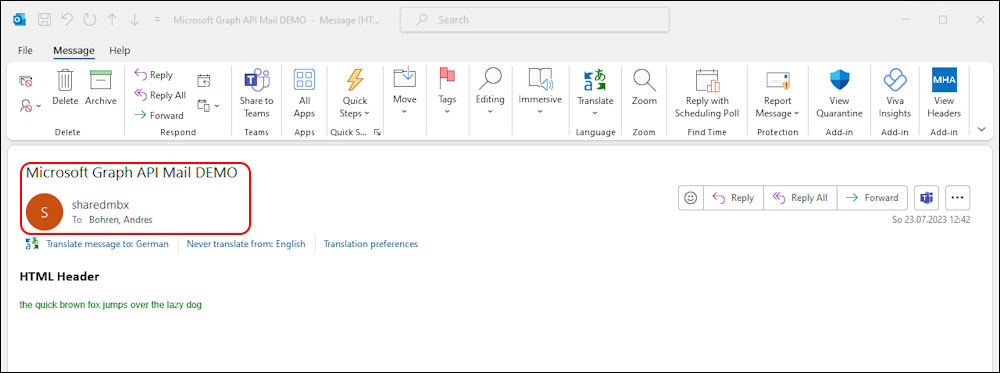This screenshot has width=1000, height=373.
Task: Click the MHA View Headers add-in
Action: [x=944, y=94]
